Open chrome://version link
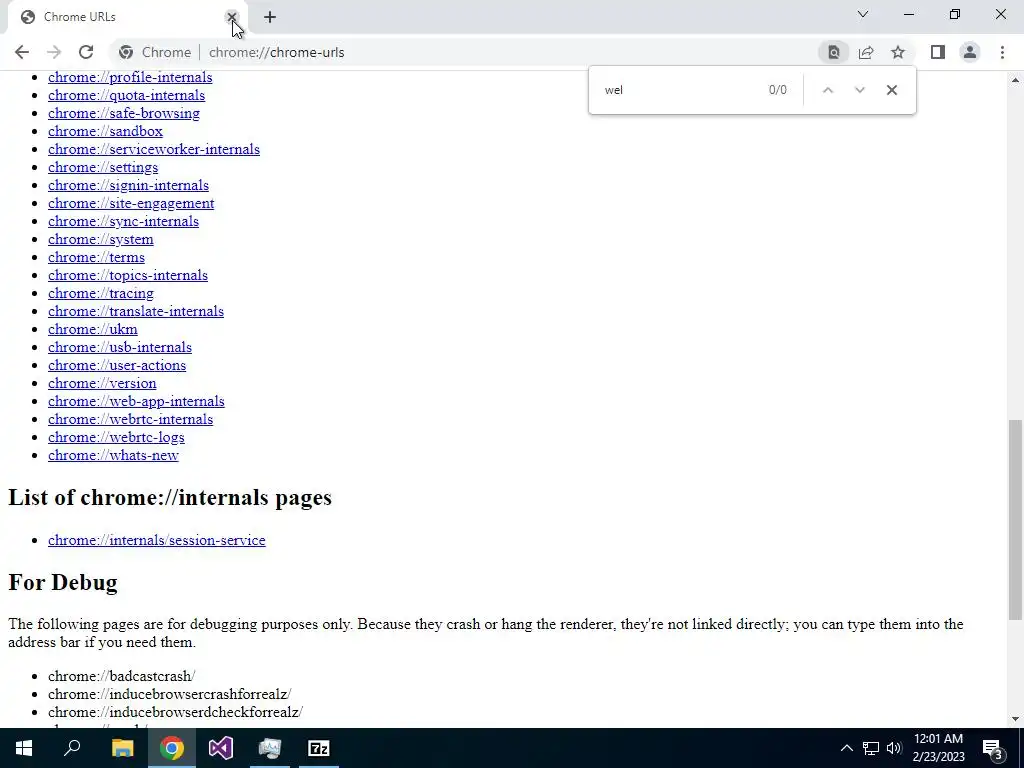1024x768 pixels. [x=102, y=383]
